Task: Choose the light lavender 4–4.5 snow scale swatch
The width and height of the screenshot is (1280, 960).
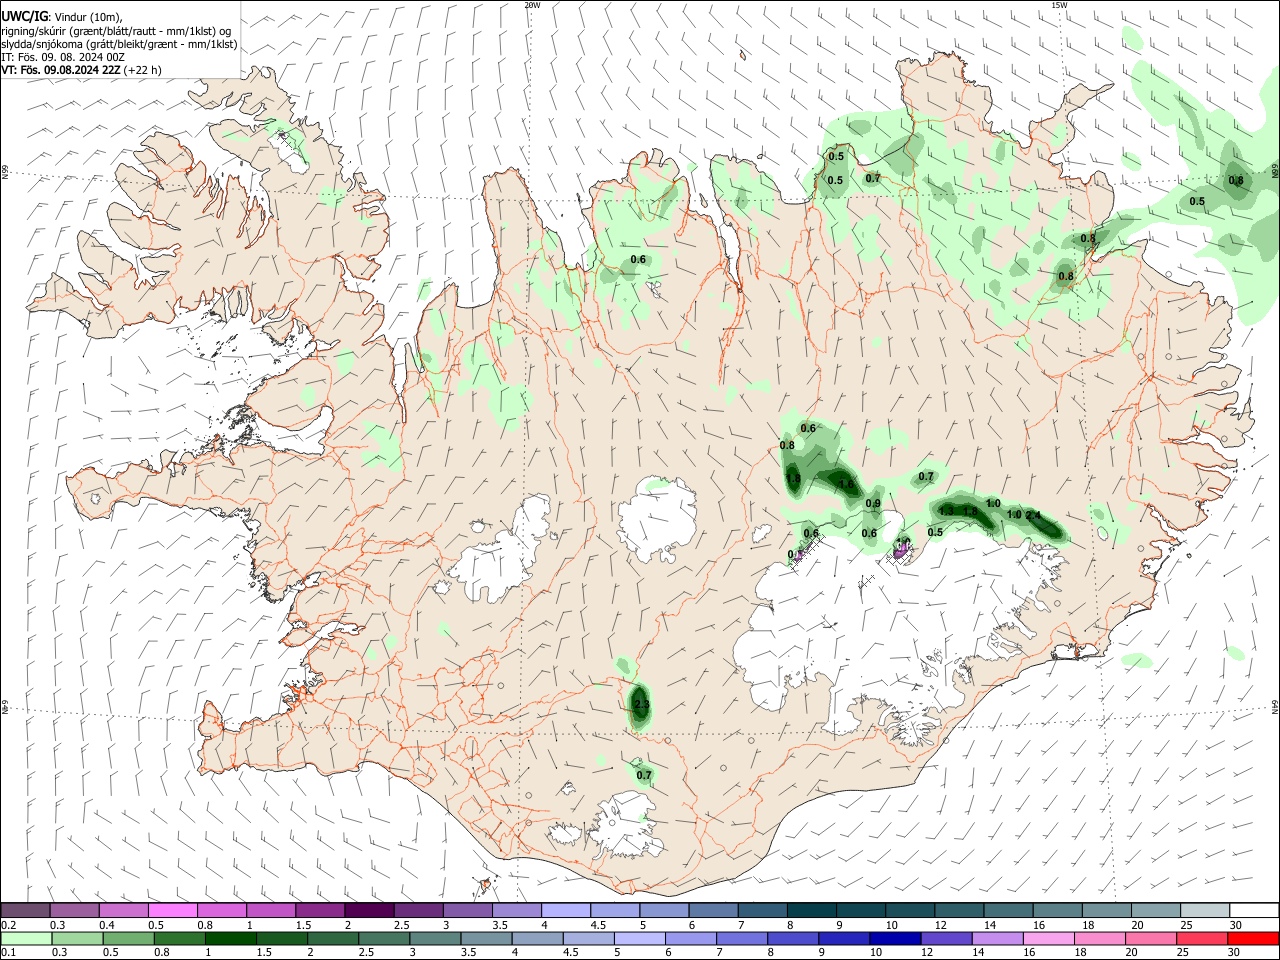Action: click(565, 911)
